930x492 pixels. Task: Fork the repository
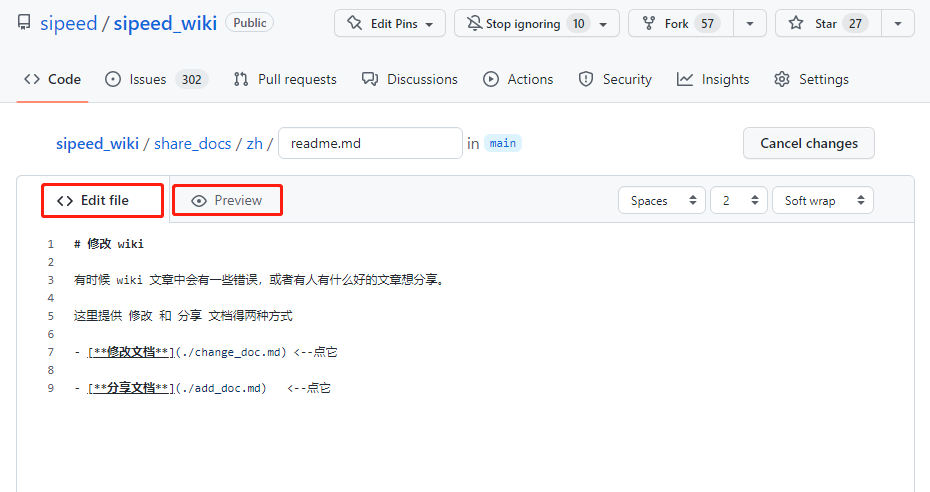pos(681,23)
